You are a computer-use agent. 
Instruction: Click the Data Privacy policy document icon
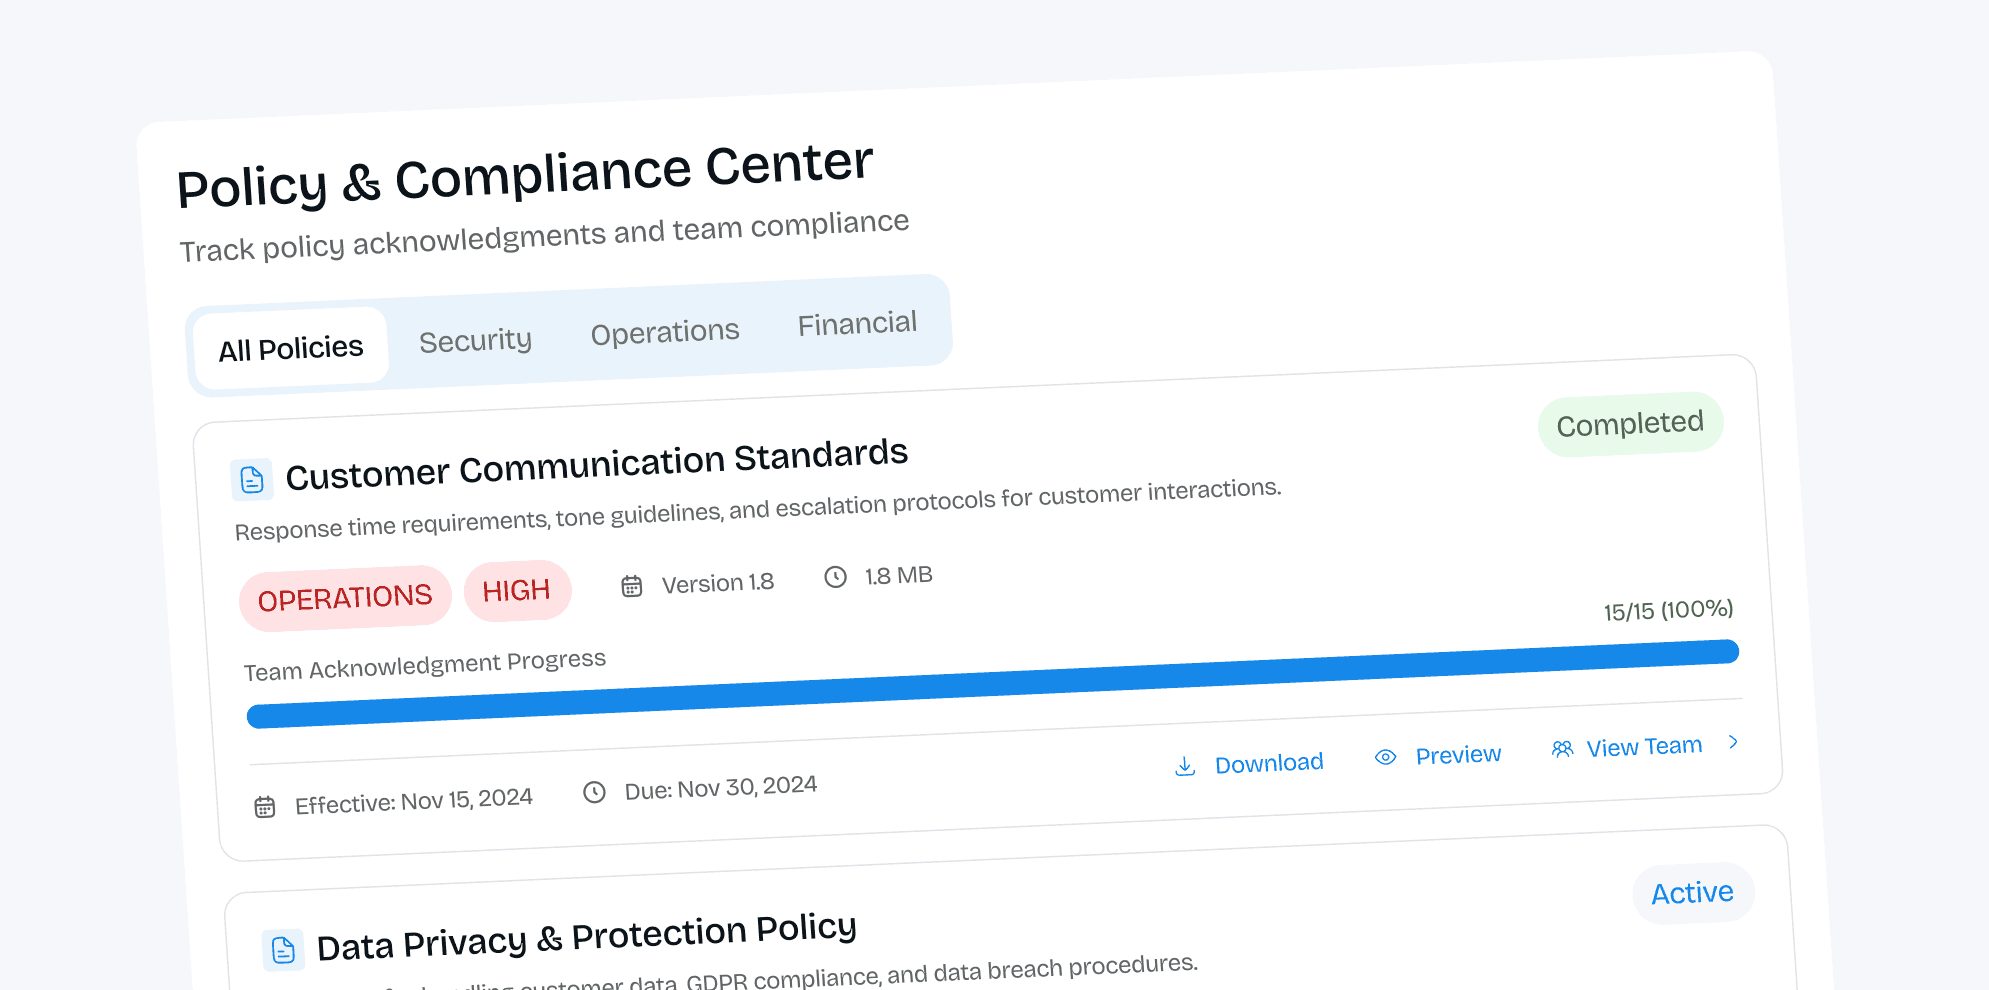pos(283,950)
